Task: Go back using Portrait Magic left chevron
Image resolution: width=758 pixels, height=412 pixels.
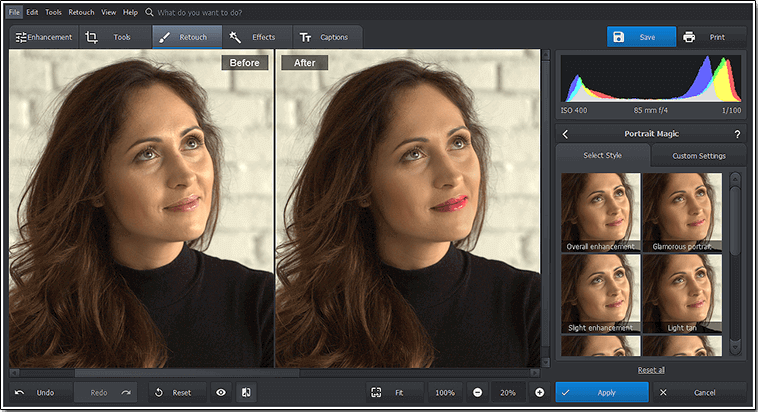Action: pyautogui.click(x=565, y=134)
